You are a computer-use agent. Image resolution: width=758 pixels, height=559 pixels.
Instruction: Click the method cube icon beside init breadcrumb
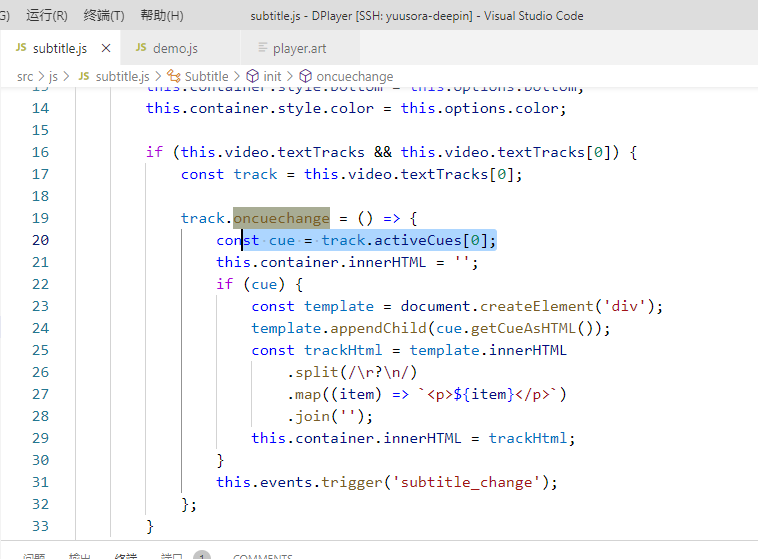[x=252, y=76]
